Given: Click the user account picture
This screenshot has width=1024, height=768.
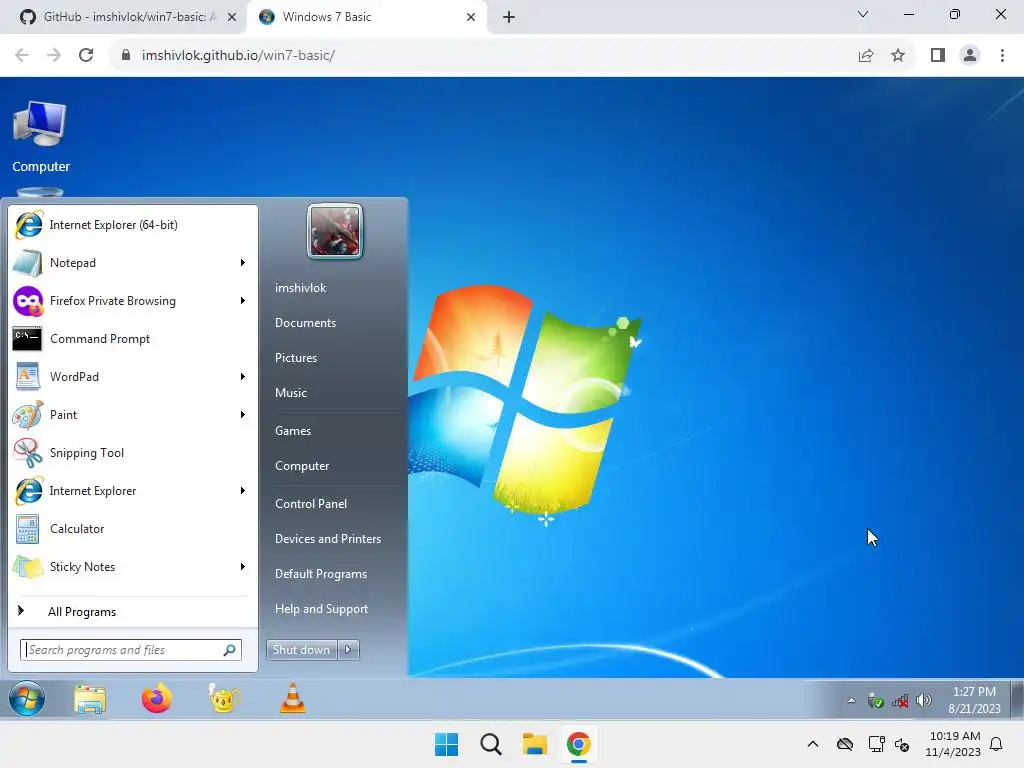Looking at the screenshot, I should point(334,231).
